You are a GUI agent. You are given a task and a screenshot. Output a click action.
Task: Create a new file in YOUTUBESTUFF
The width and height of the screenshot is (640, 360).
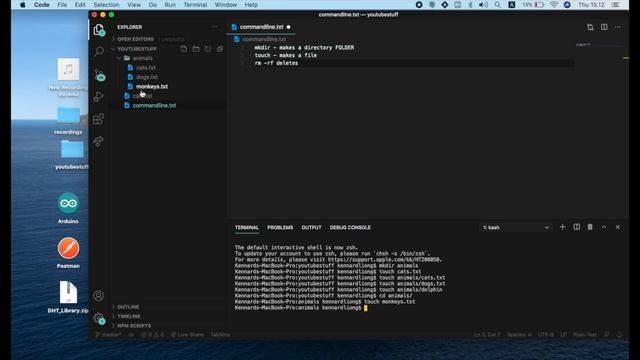point(184,49)
